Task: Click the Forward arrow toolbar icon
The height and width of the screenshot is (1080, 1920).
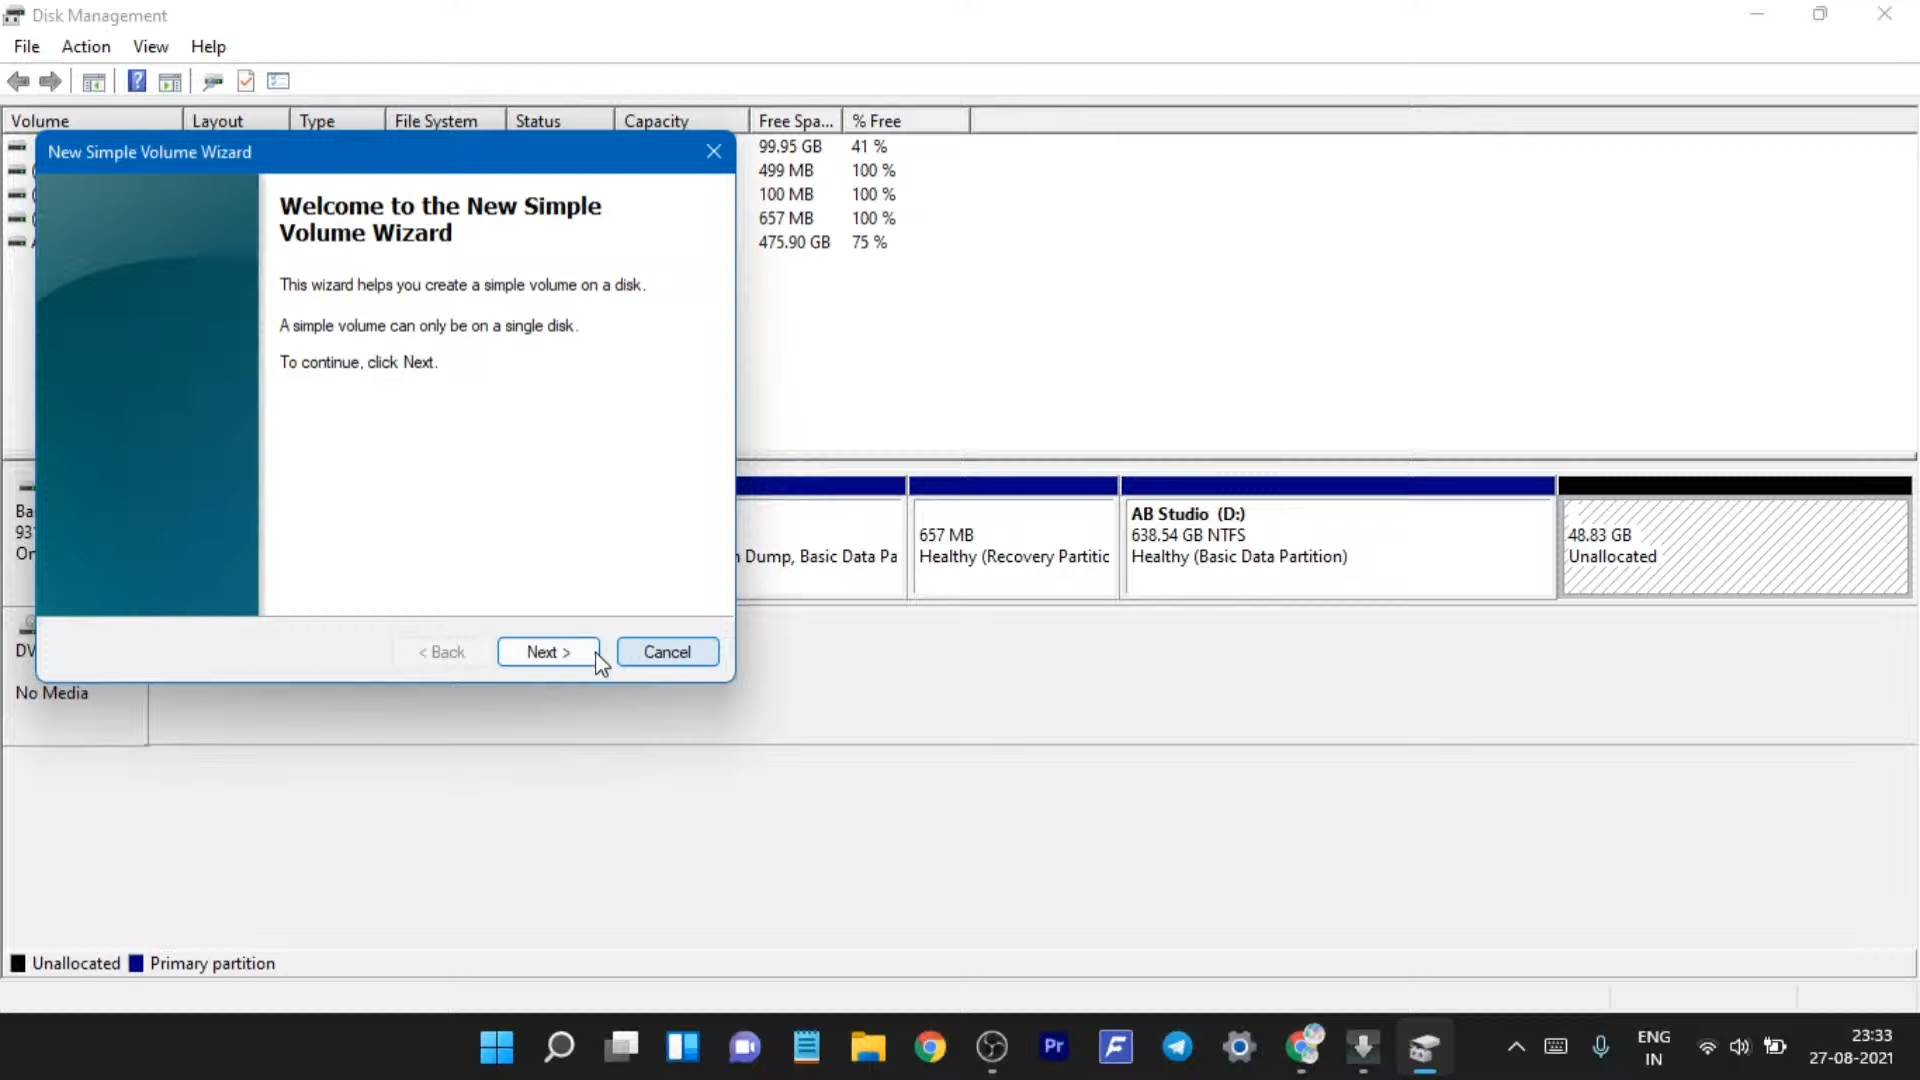Action: pos(50,81)
